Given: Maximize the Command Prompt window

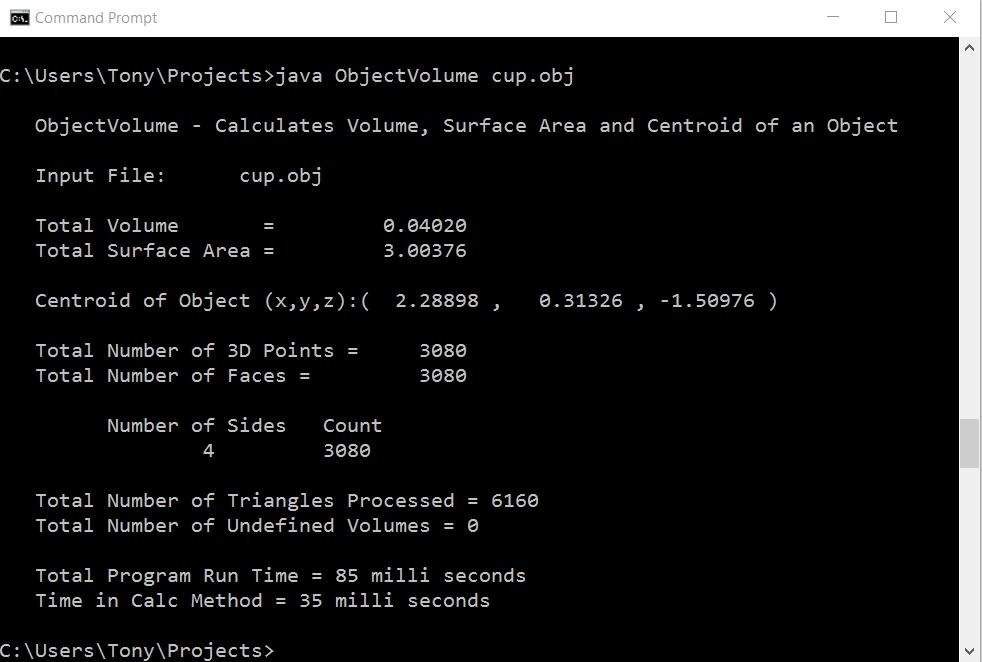Looking at the screenshot, I should pos(891,18).
